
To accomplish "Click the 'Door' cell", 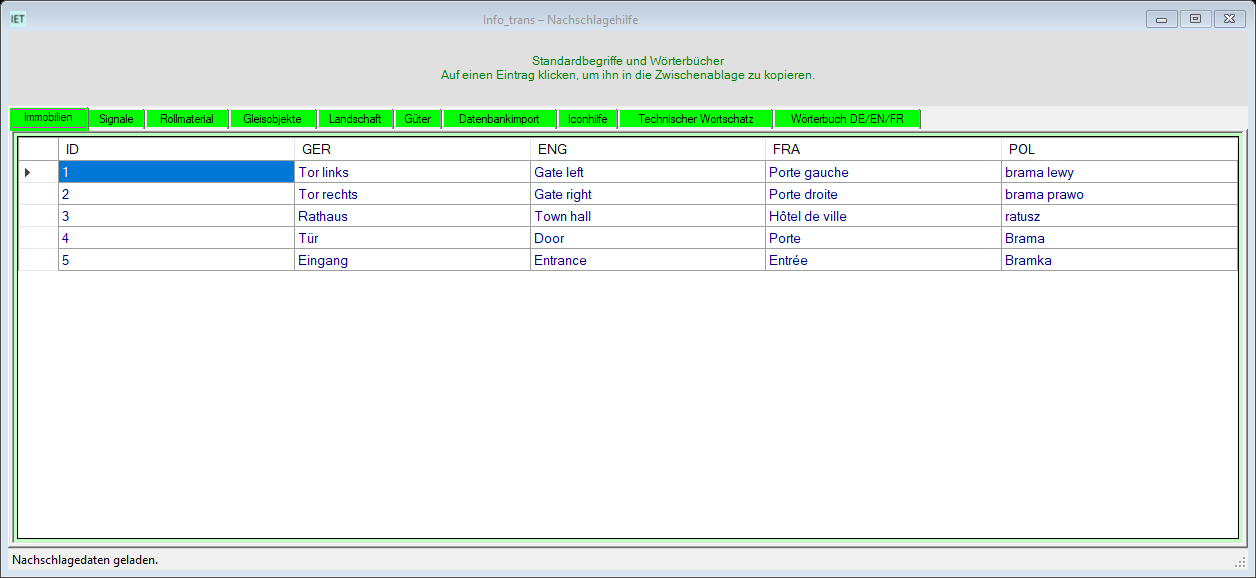I will click(648, 238).
